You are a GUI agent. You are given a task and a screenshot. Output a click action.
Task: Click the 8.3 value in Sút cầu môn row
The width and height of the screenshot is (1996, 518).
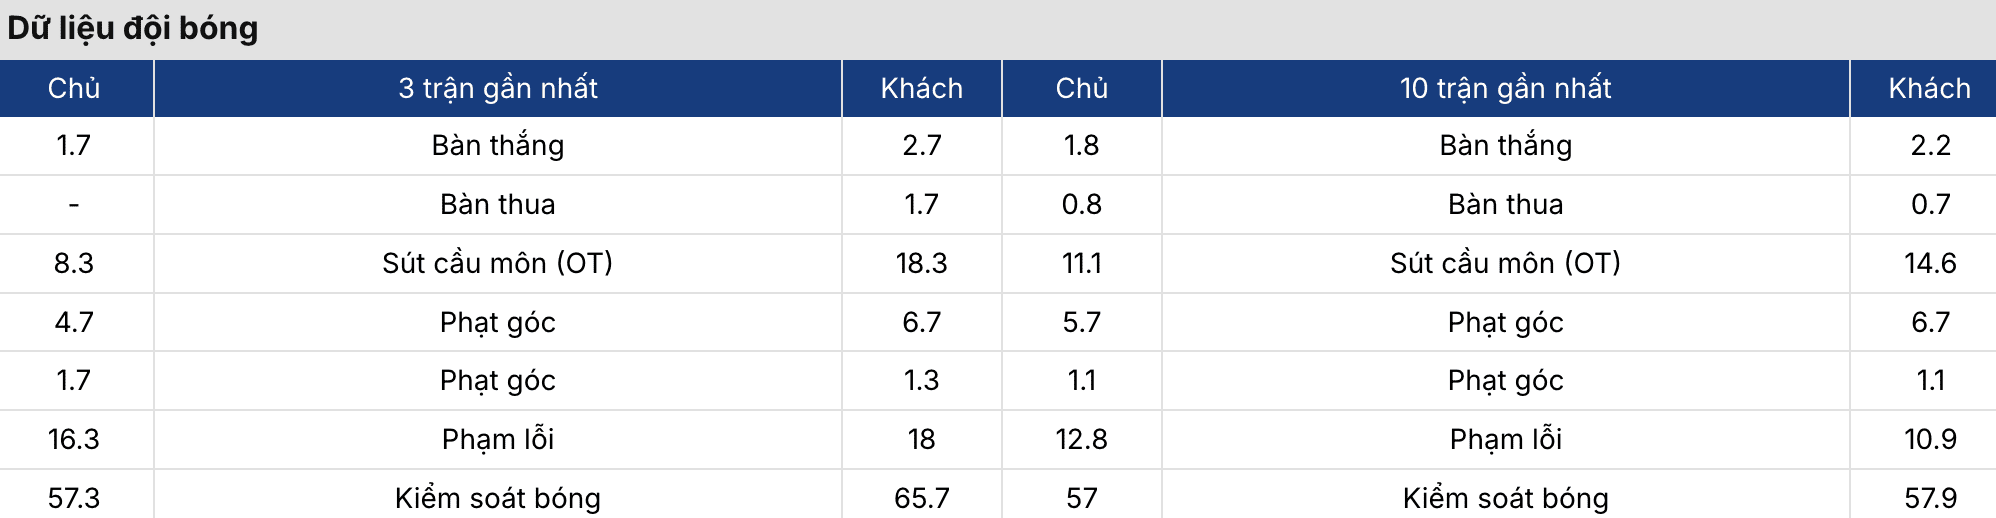74,263
